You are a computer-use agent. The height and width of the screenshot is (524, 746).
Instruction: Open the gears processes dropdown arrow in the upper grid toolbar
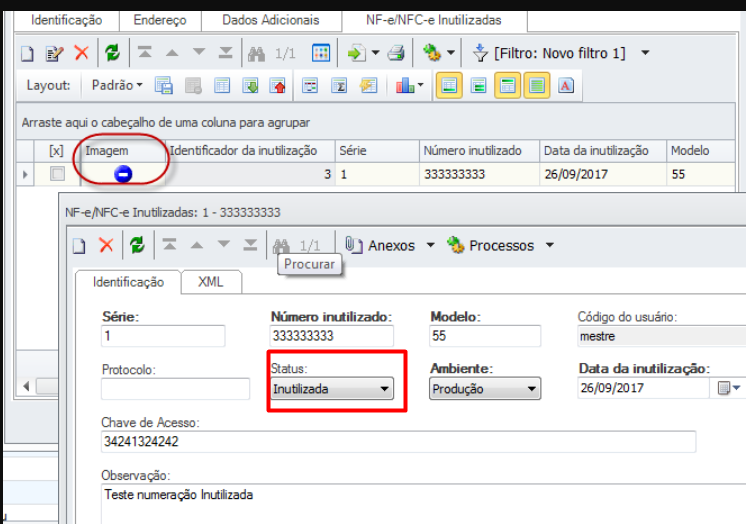tap(451, 53)
